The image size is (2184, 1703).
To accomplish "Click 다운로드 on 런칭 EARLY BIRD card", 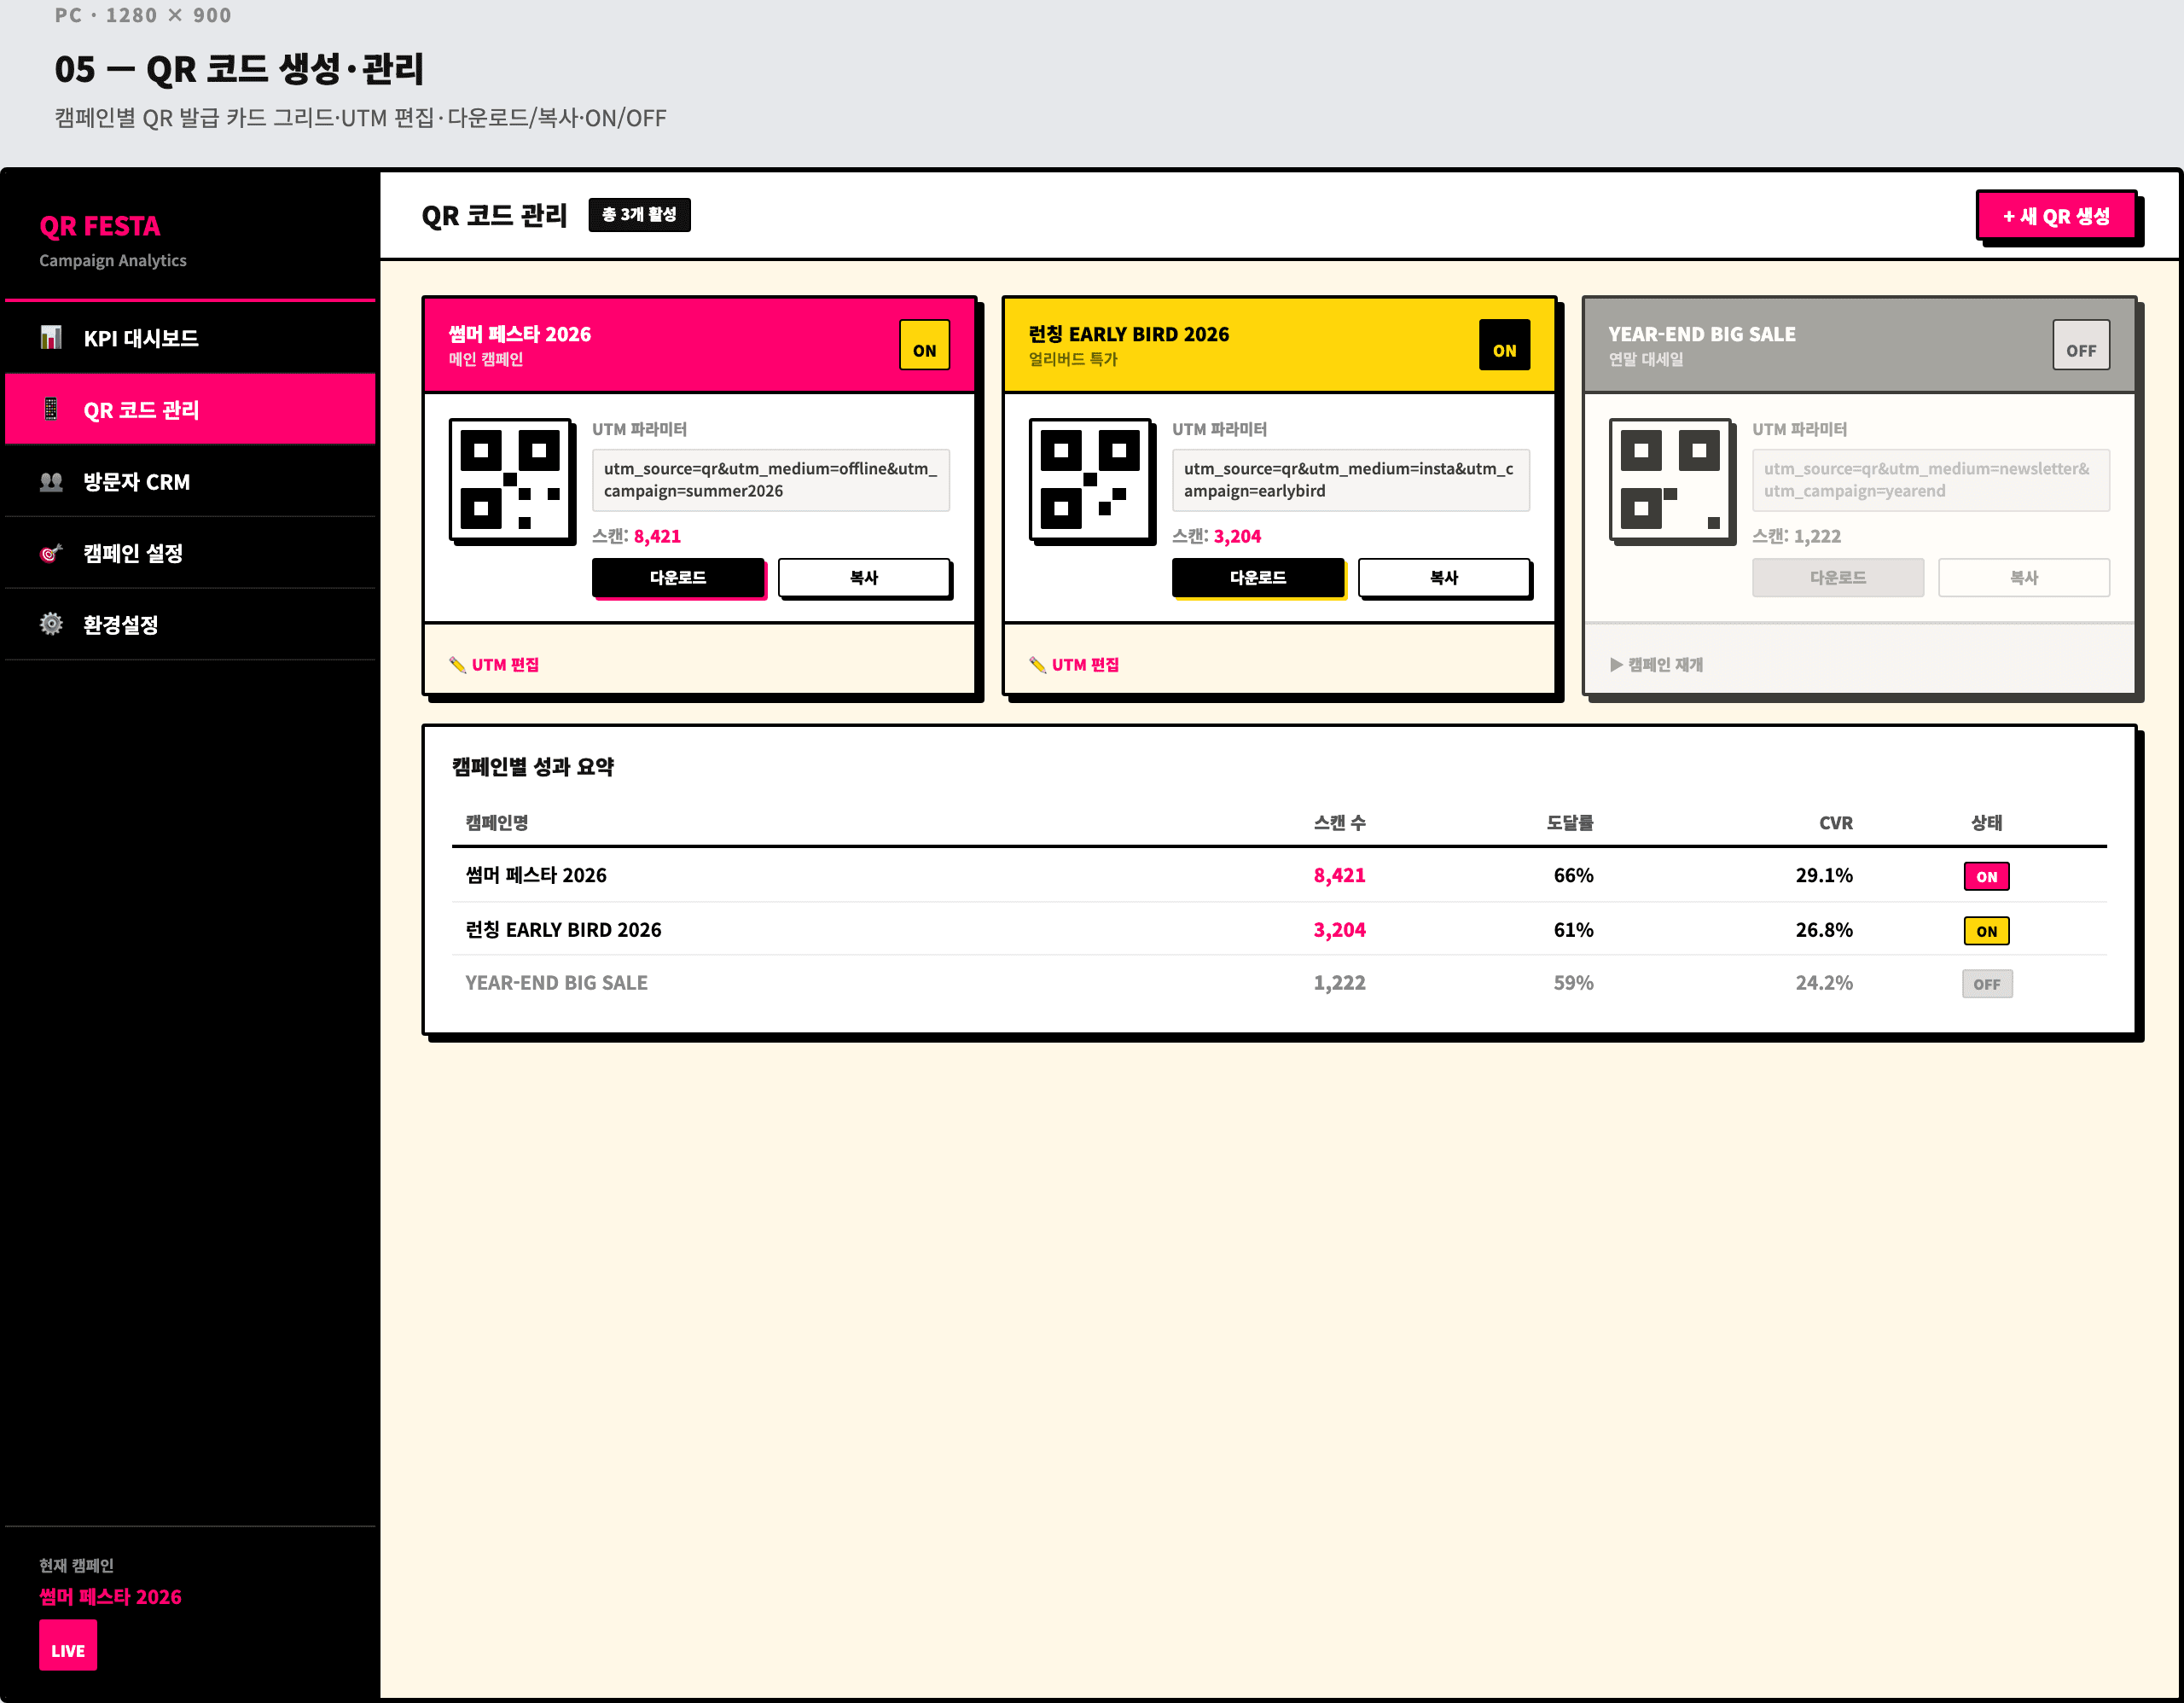I will tap(1258, 577).
